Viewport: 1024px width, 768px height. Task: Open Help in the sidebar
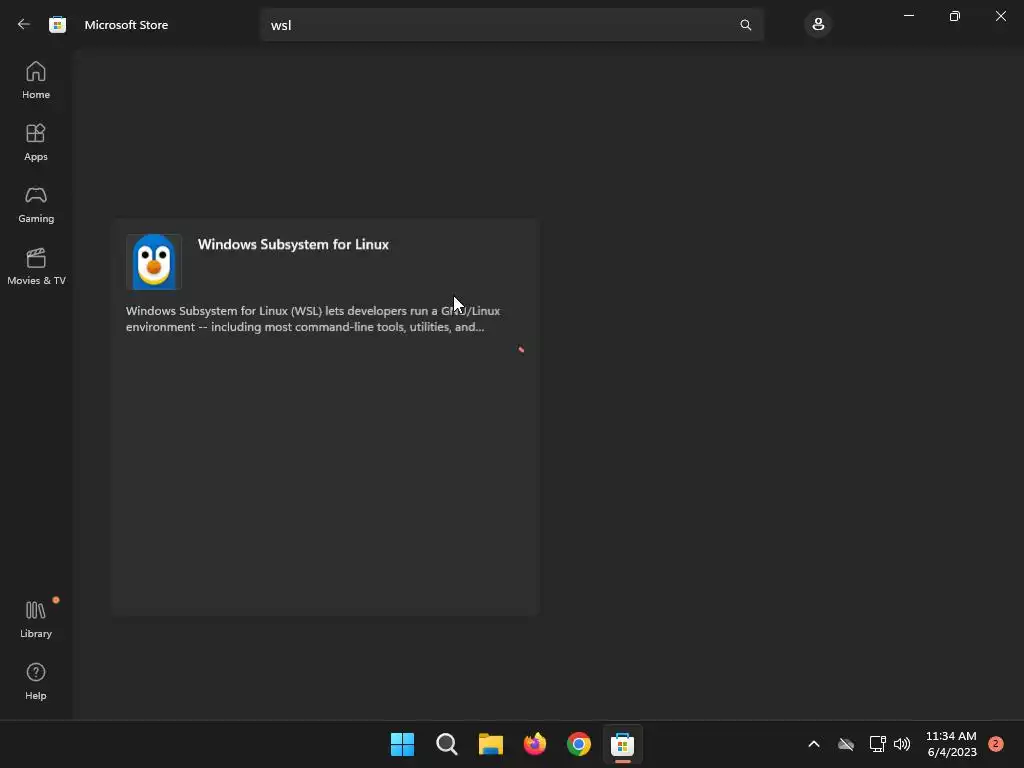[36, 681]
